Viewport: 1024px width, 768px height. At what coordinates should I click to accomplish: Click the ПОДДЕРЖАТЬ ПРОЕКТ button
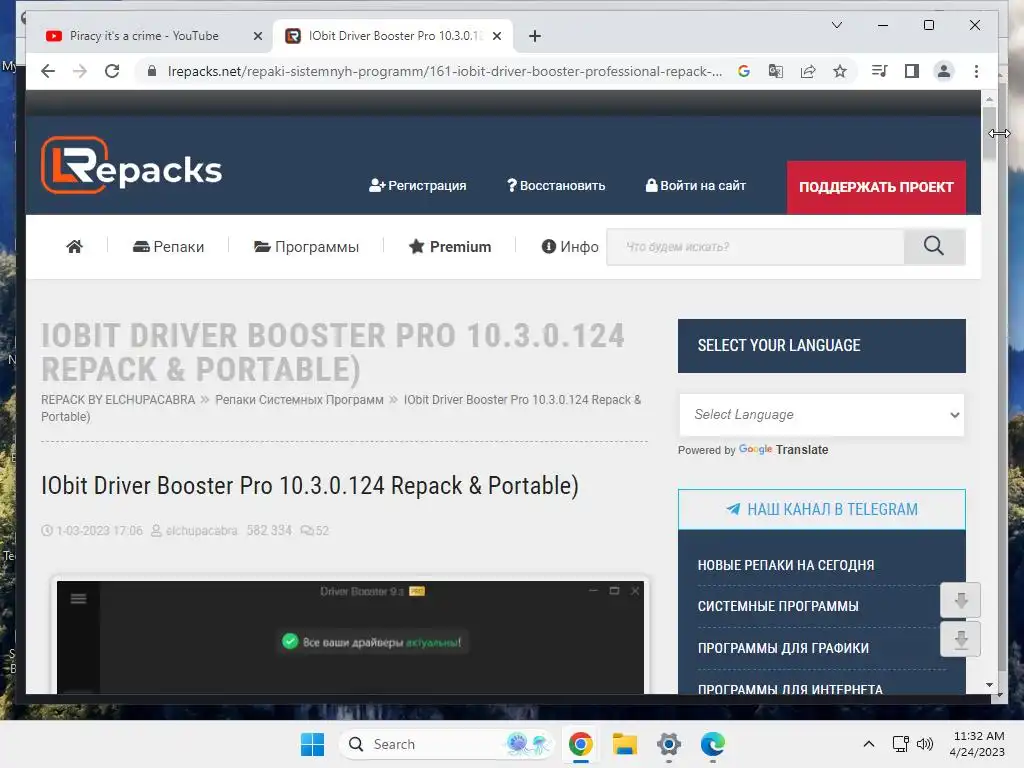pyautogui.click(x=876, y=187)
